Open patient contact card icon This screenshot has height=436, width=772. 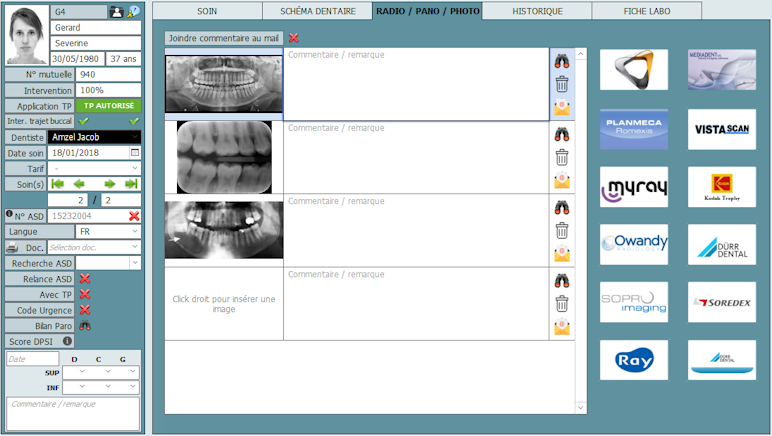point(116,12)
